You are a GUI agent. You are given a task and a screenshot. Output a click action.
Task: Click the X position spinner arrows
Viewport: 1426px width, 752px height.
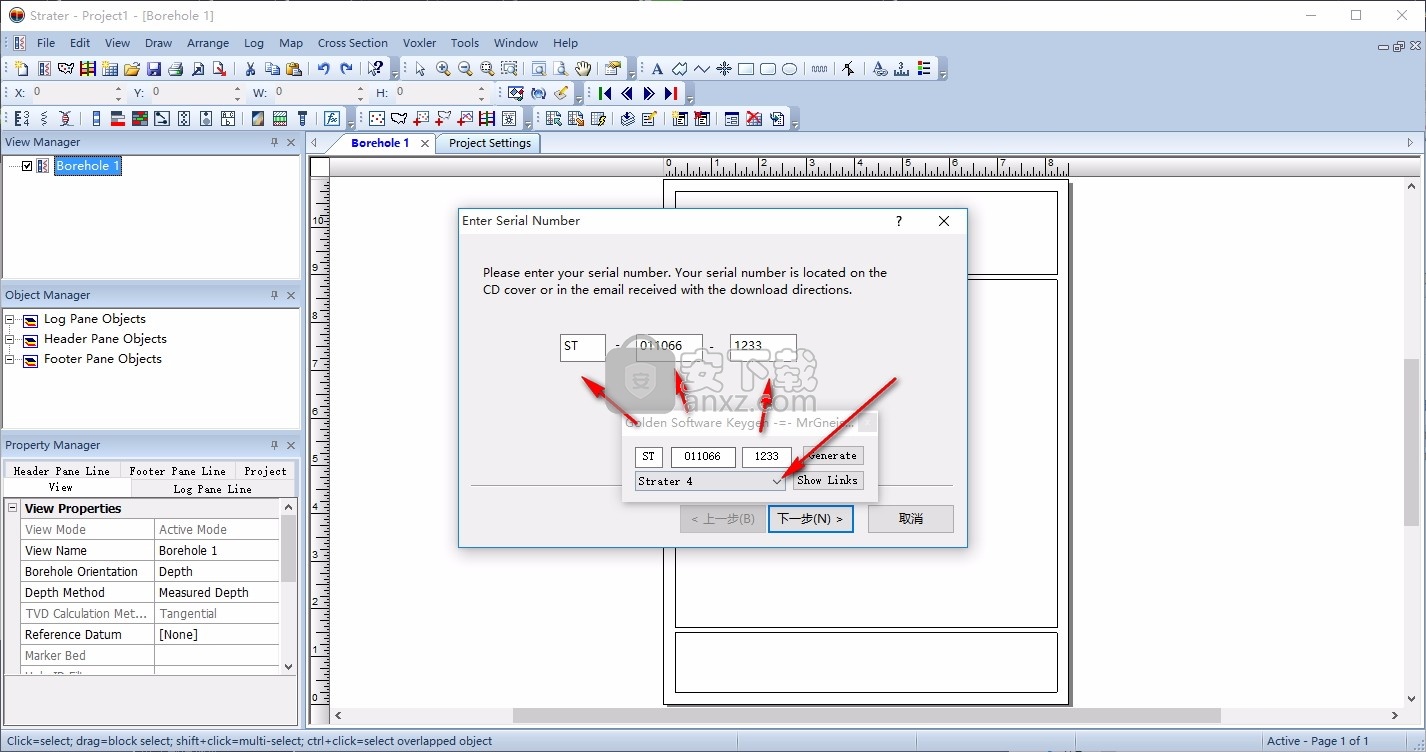pyautogui.click(x=118, y=93)
